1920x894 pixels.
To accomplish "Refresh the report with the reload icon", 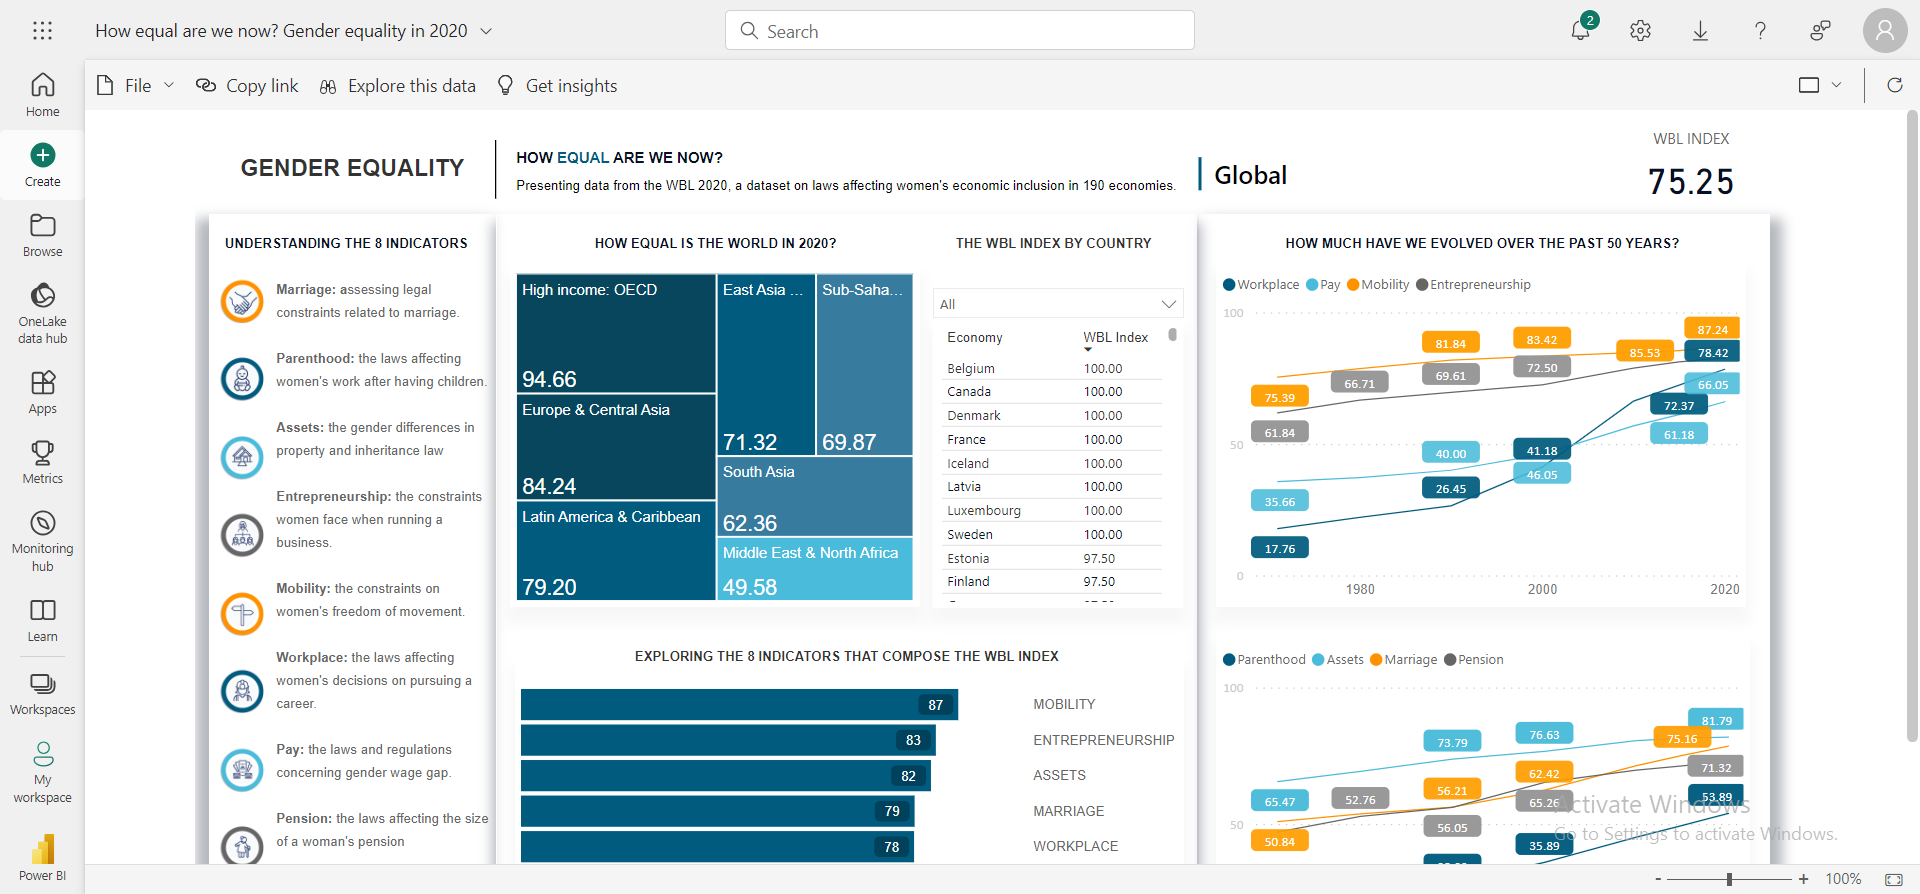I will [x=1894, y=85].
